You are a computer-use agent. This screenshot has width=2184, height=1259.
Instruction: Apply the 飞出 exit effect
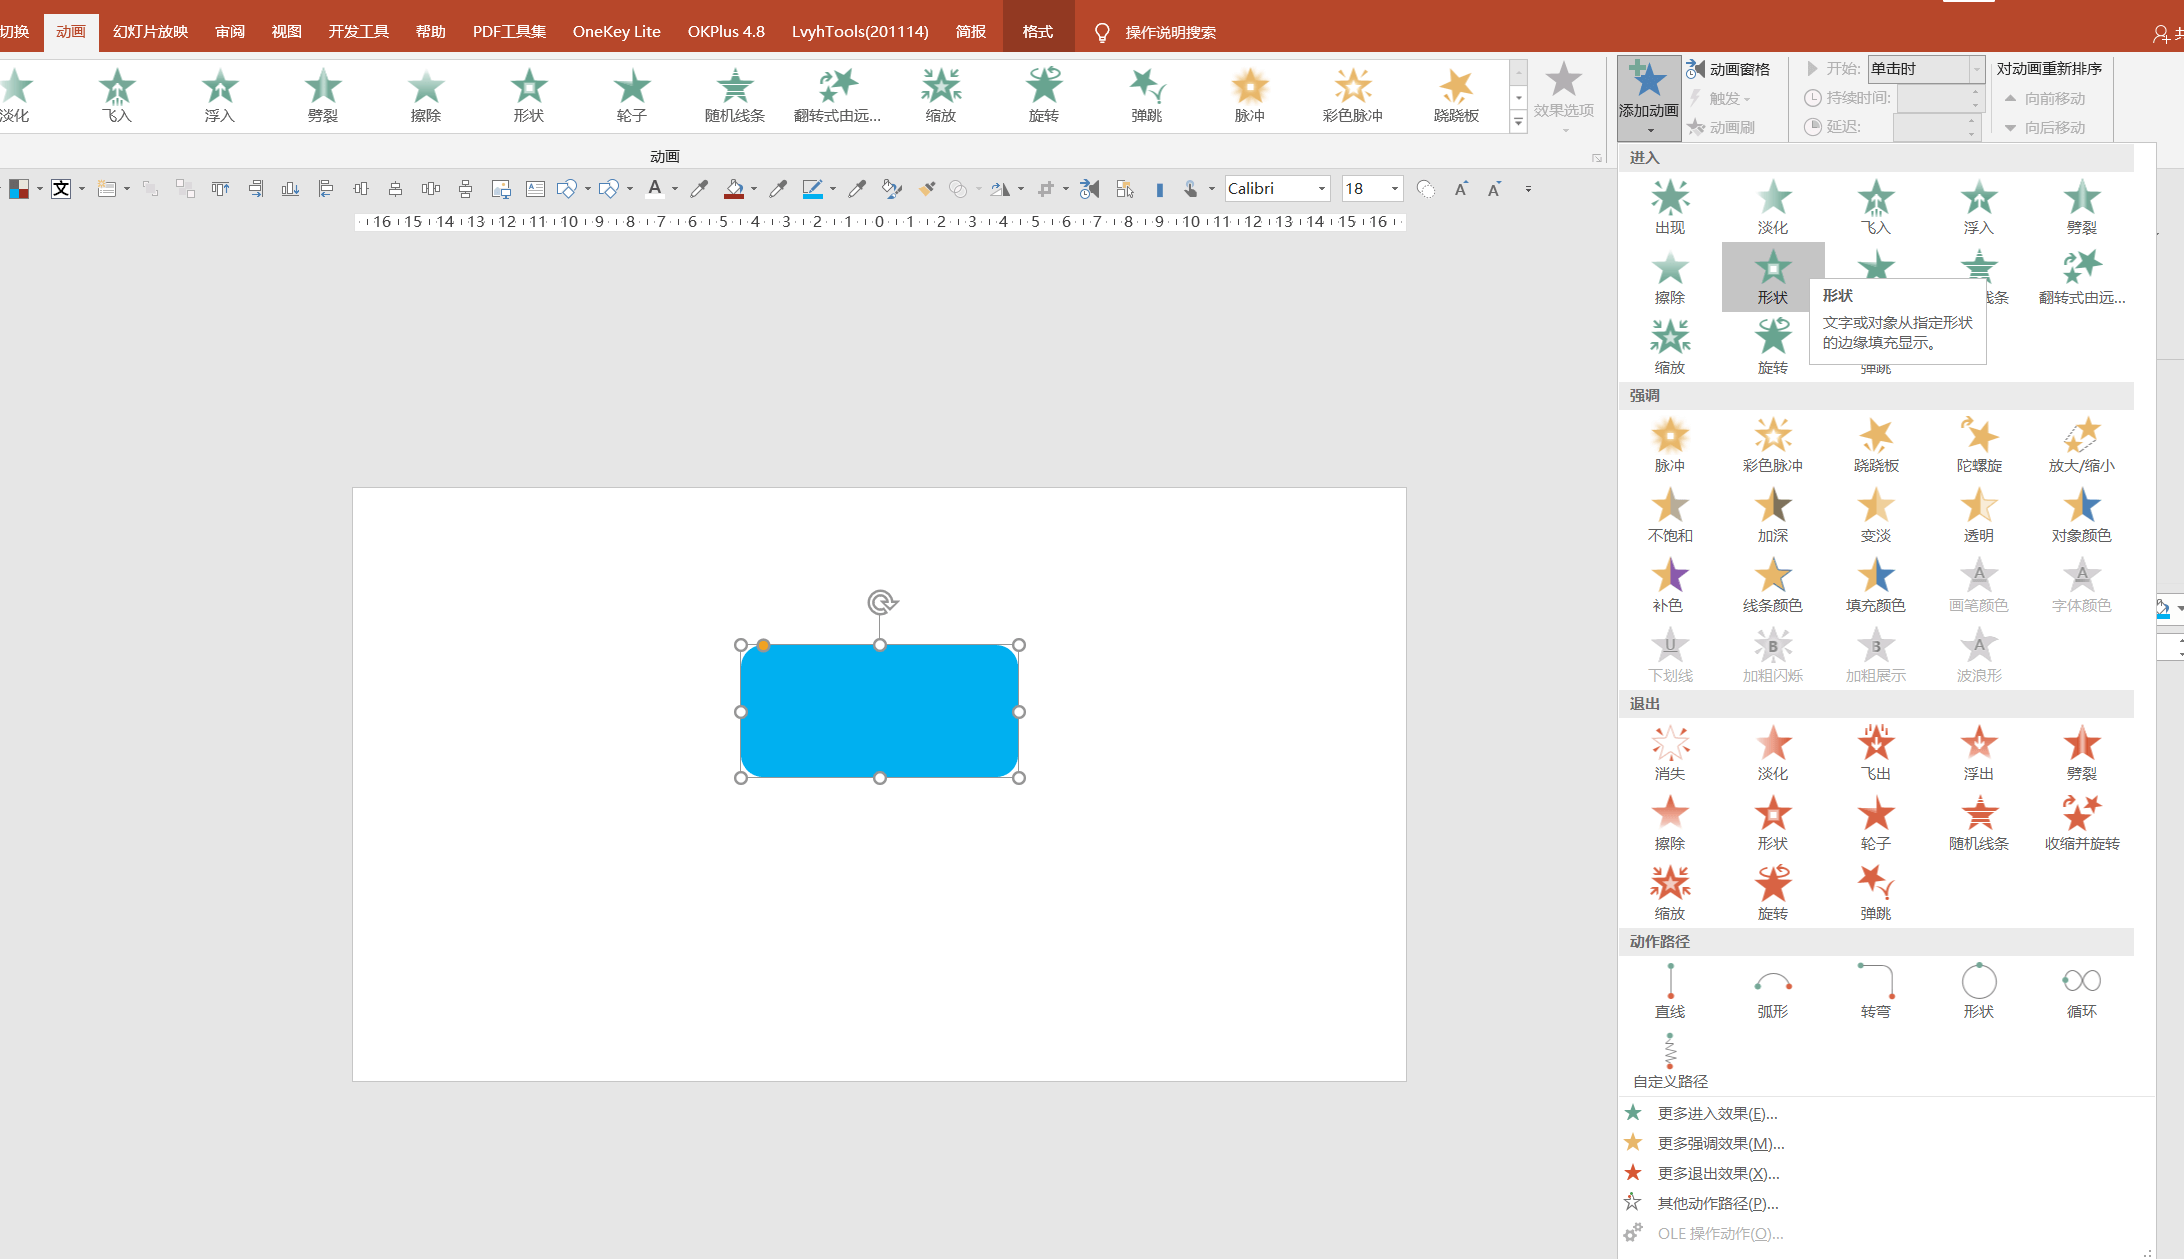click(1876, 753)
